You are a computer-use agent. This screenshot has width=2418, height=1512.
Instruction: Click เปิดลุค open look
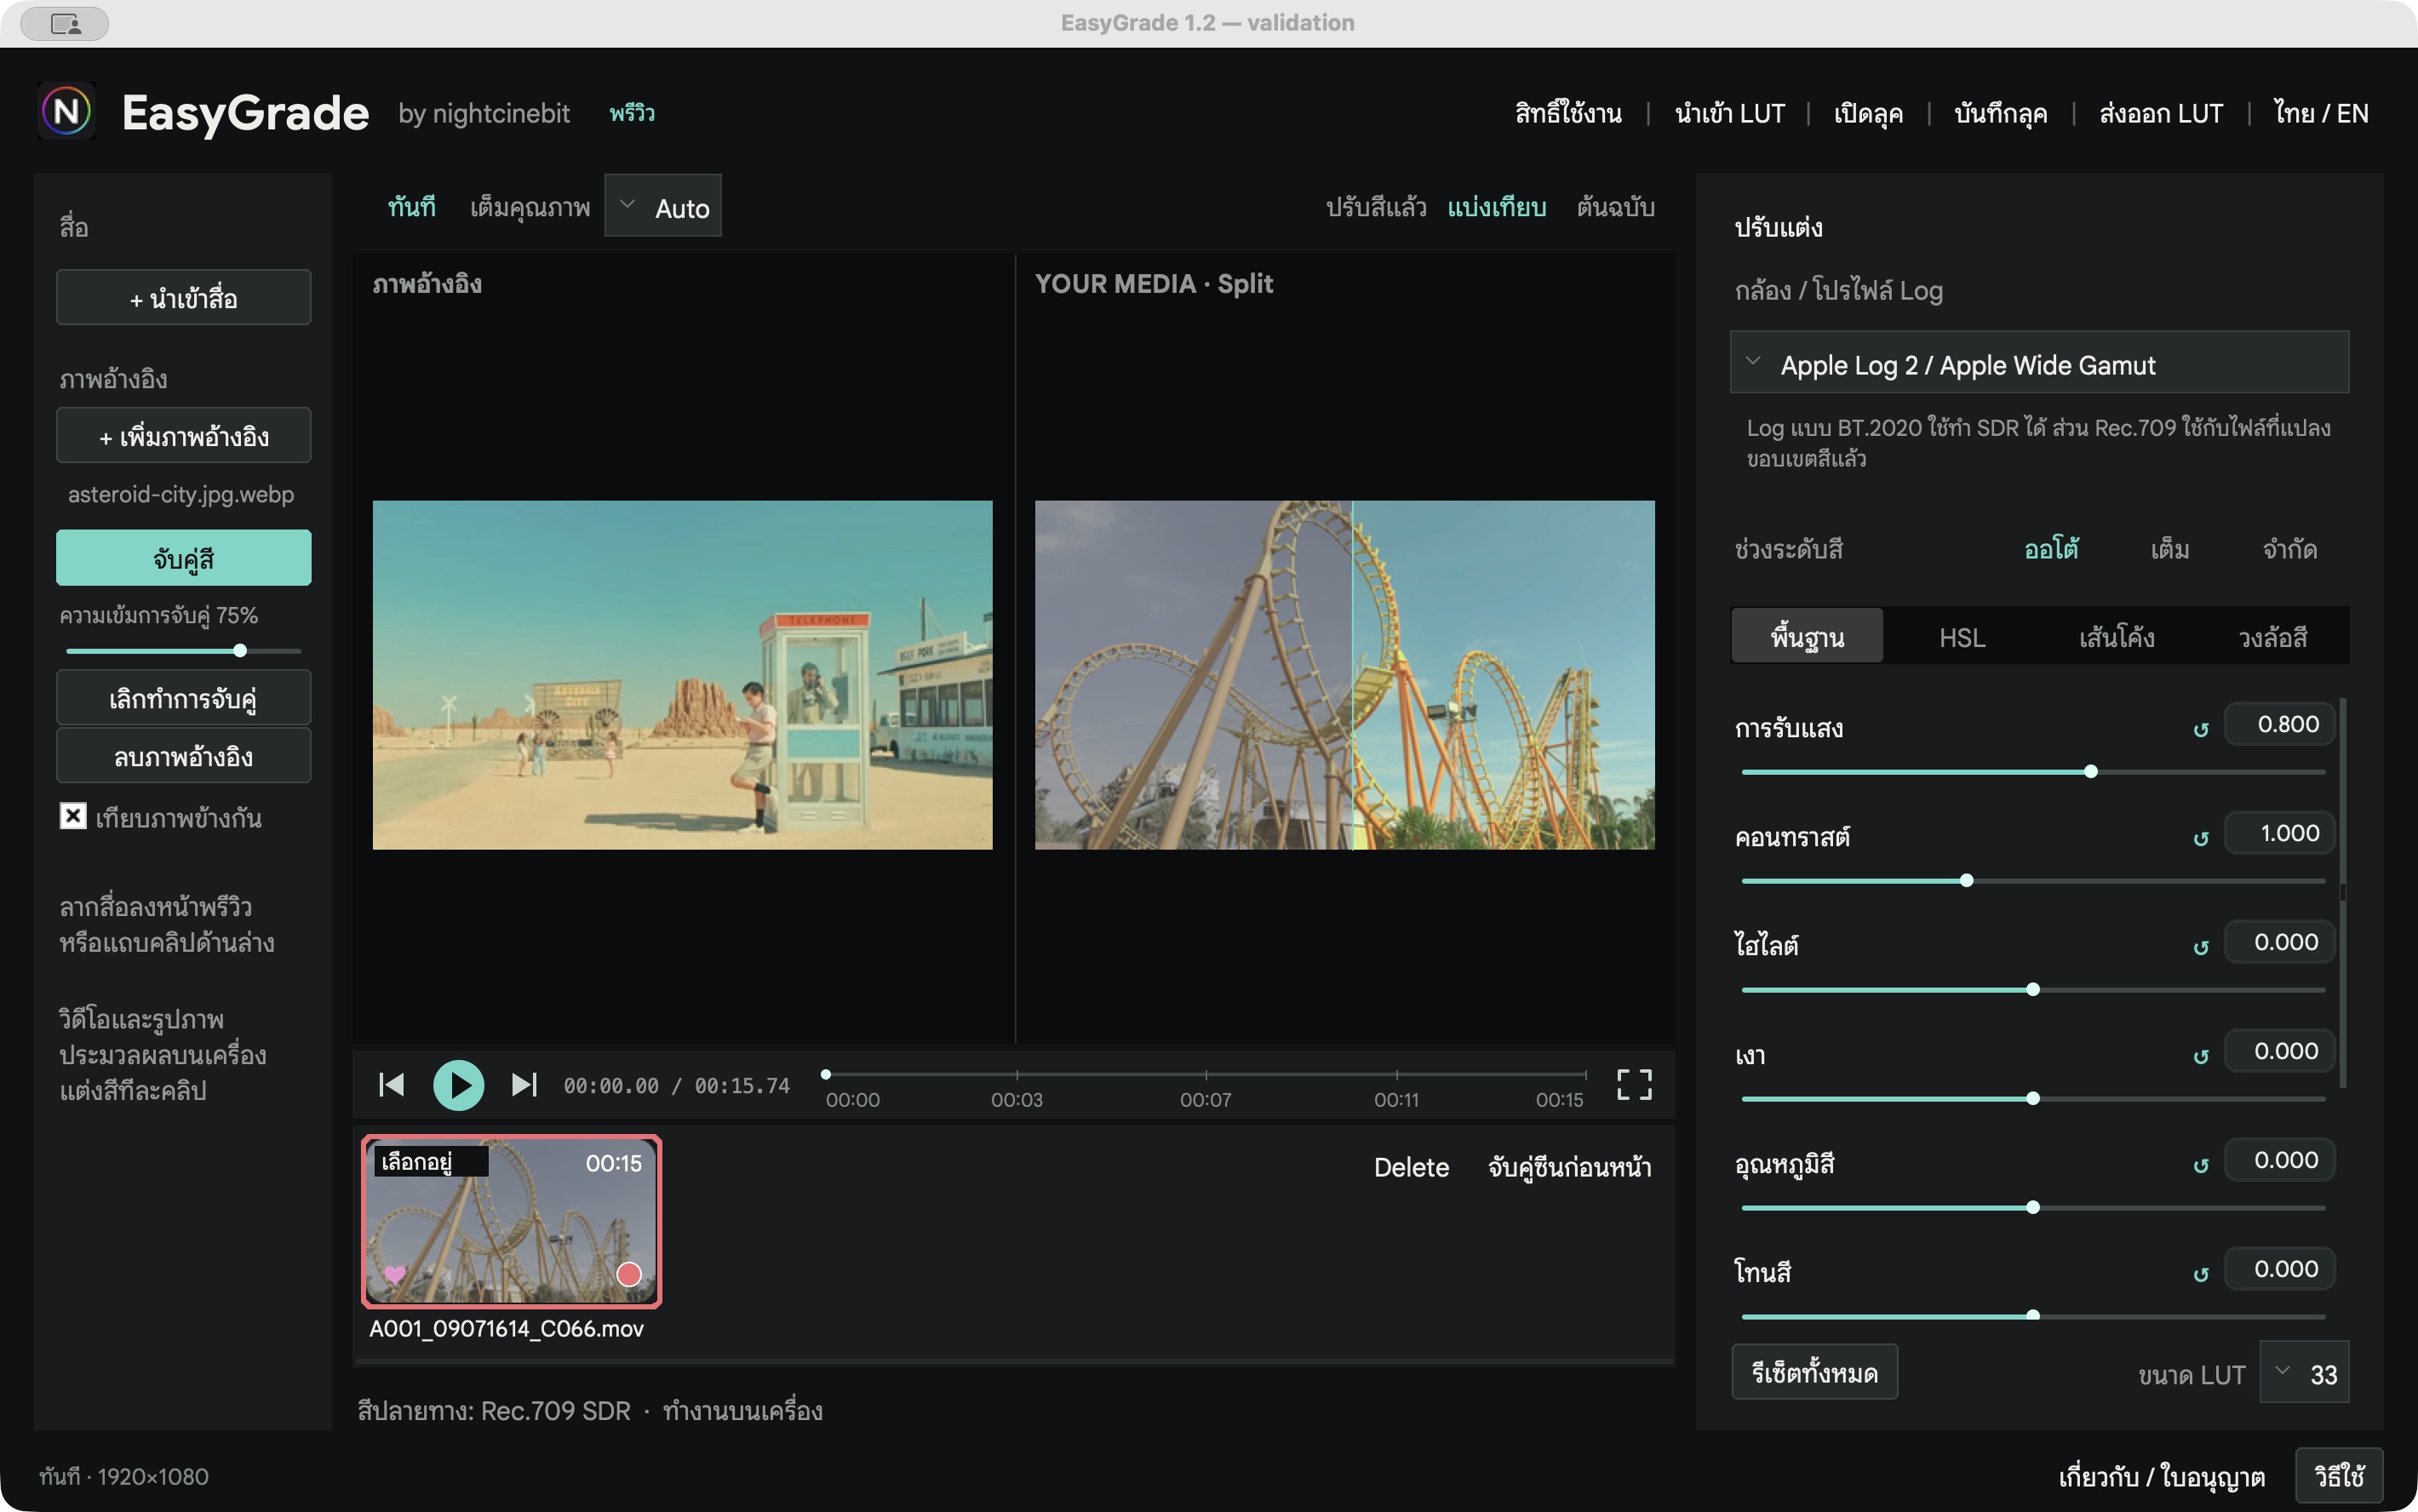click(x=1868, y=113)
